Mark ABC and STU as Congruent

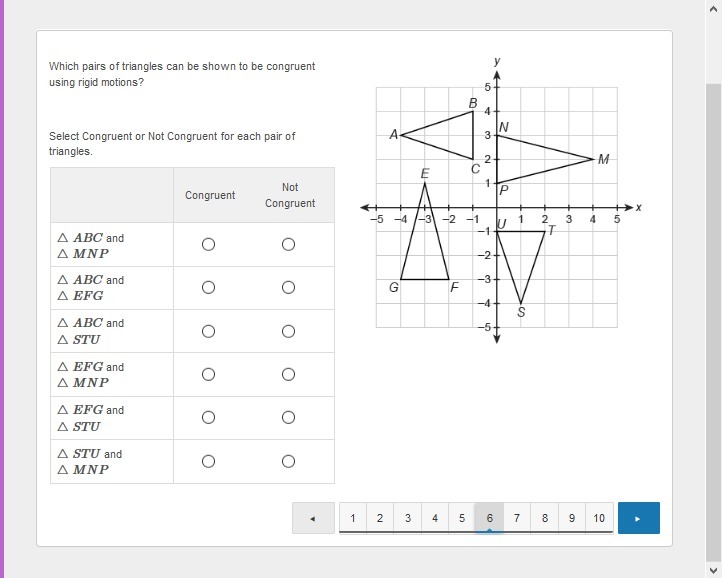click(x=208, y=331)
